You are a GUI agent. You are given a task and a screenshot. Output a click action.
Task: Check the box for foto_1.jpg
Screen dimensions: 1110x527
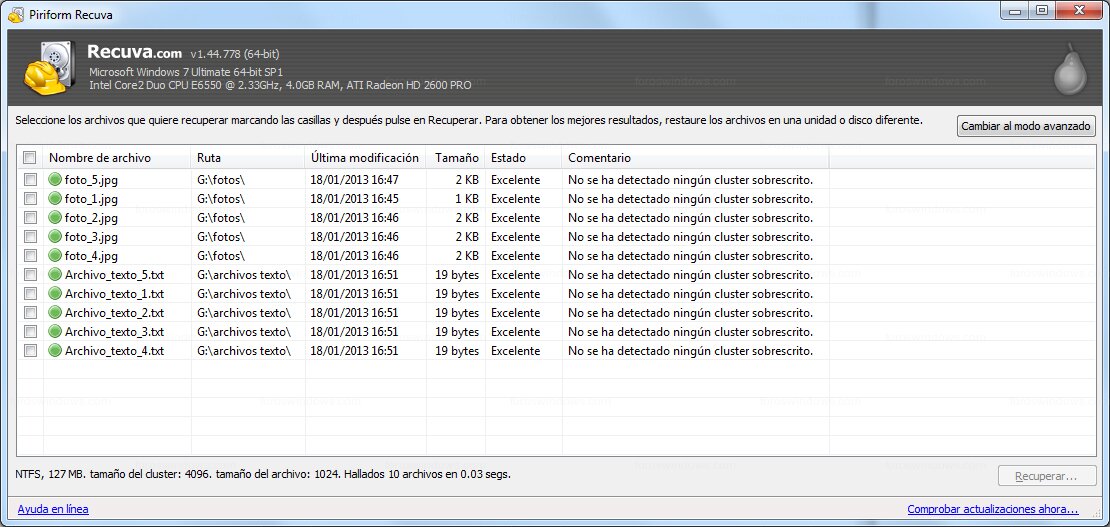click(x=30, y=199)
